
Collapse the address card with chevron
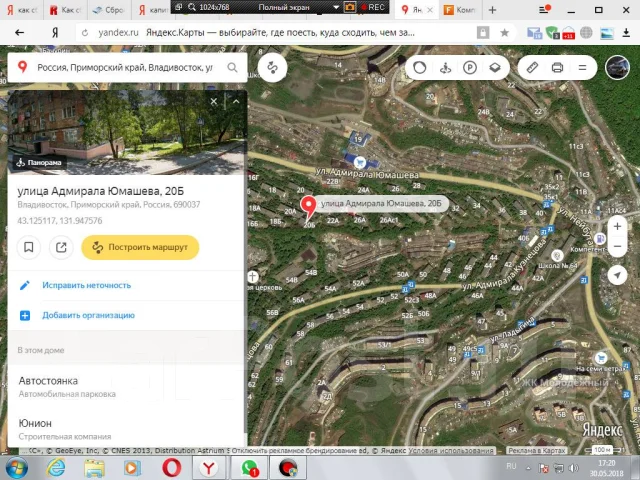tap(236, 101)
